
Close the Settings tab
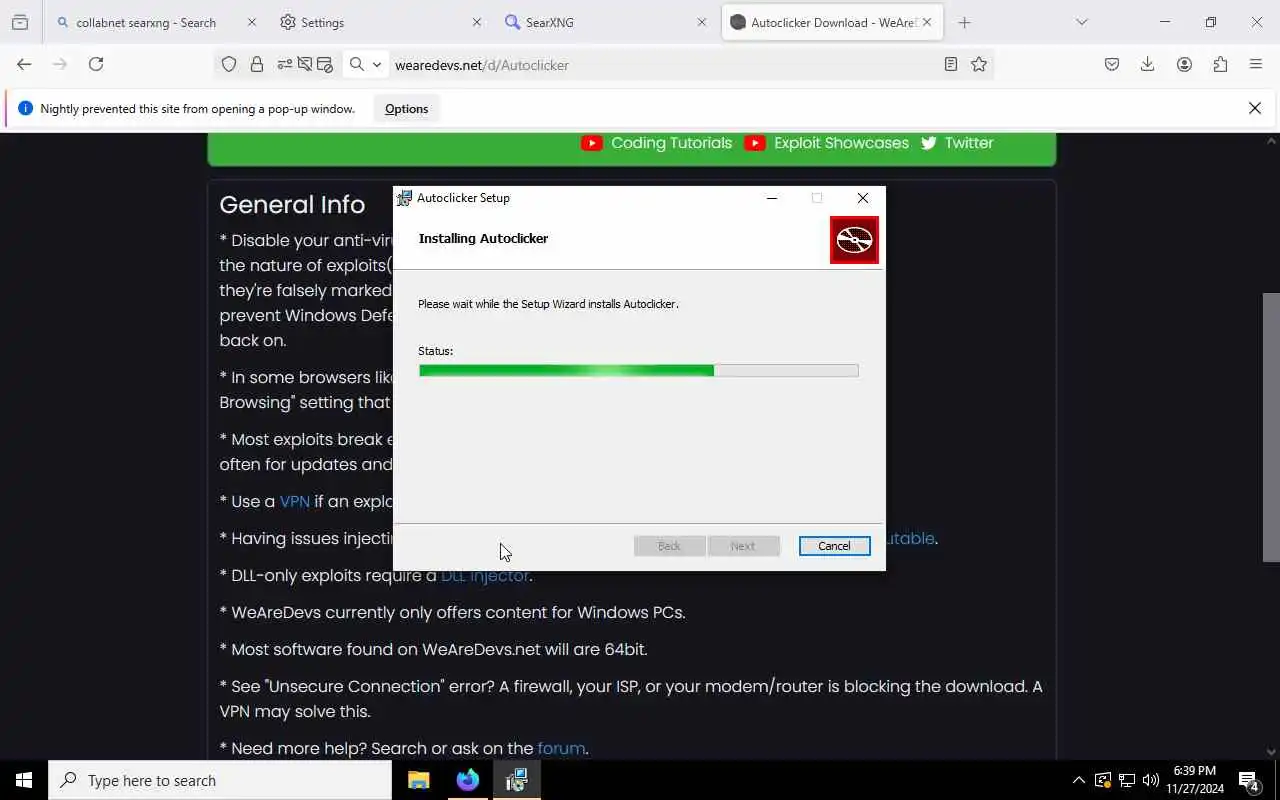tap(476, 22)
